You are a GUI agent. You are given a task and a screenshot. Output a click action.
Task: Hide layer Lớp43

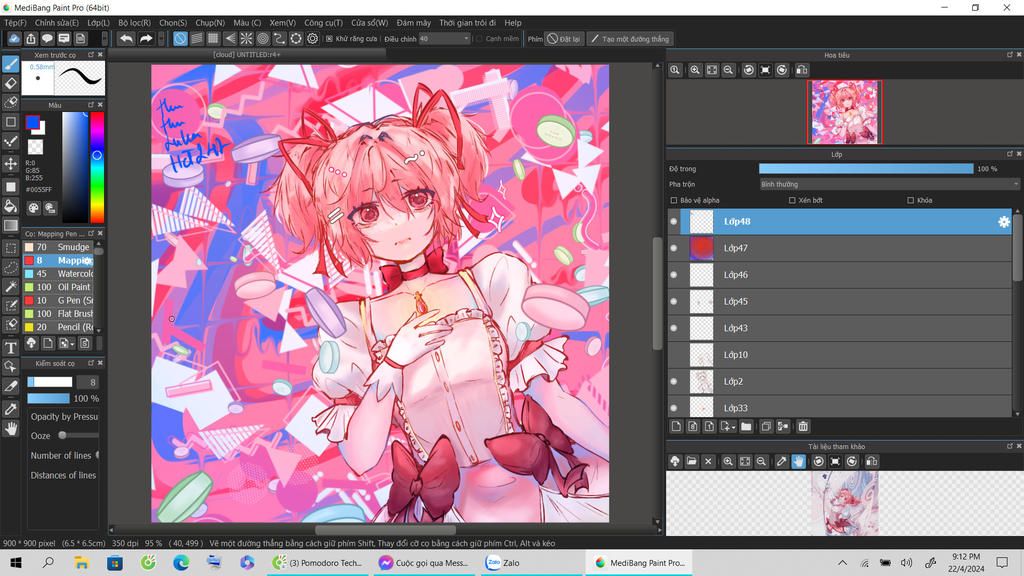point(674,328)
